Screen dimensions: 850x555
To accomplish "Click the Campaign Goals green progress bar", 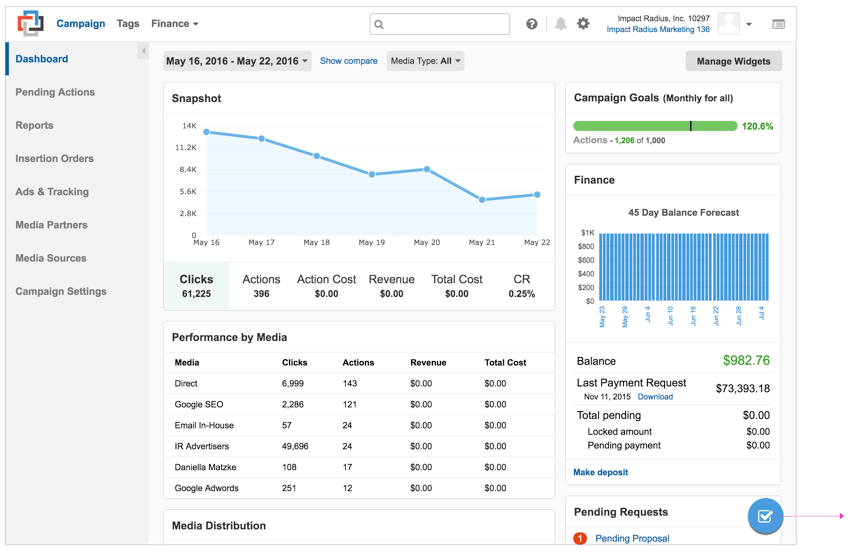I will [655, 126].
